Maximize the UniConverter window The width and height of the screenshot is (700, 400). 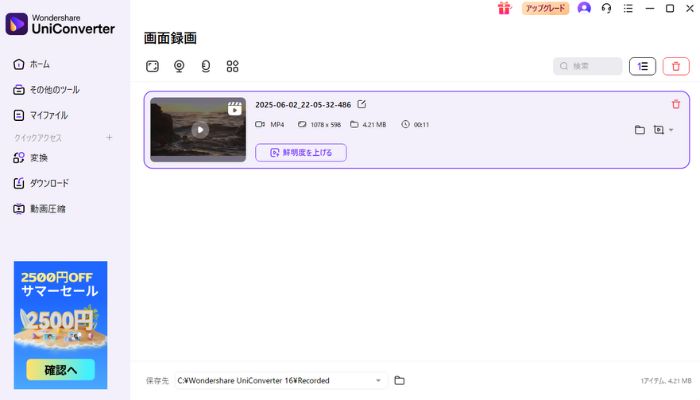click(670, 8)
